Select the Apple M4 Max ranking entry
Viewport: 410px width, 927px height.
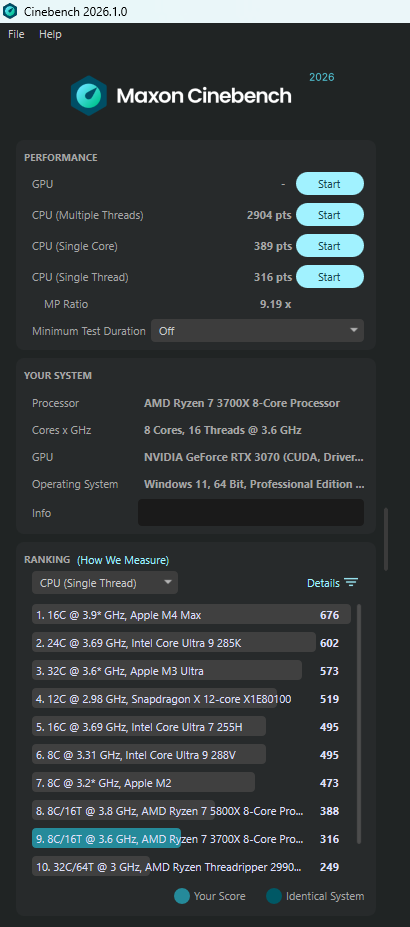pyautogui.click(x=191, y=615)
